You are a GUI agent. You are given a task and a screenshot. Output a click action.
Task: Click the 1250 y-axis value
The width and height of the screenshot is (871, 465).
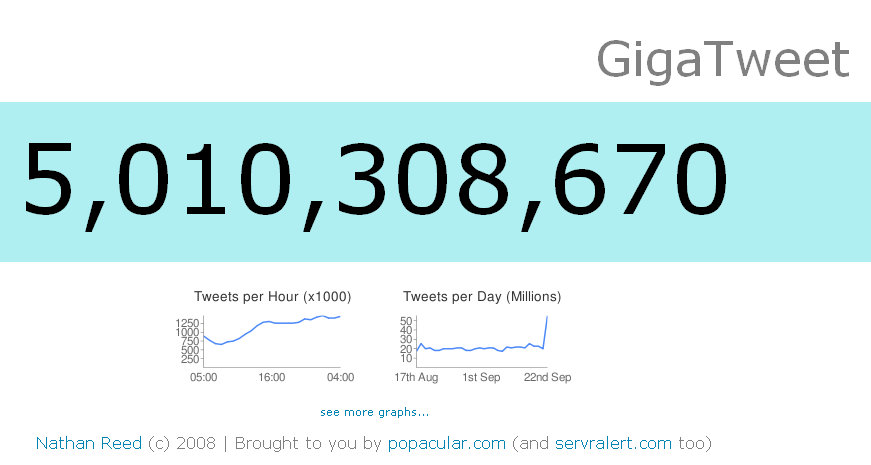pyautogui.click(x=187, y=323)
